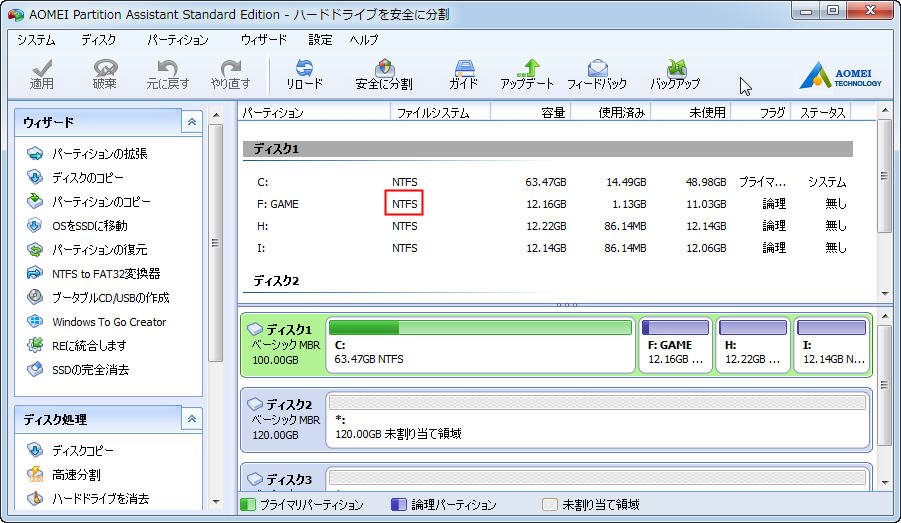The image size is (901, 523).
Task: Sort by 未使用 column header
Action: click(690, 112)
